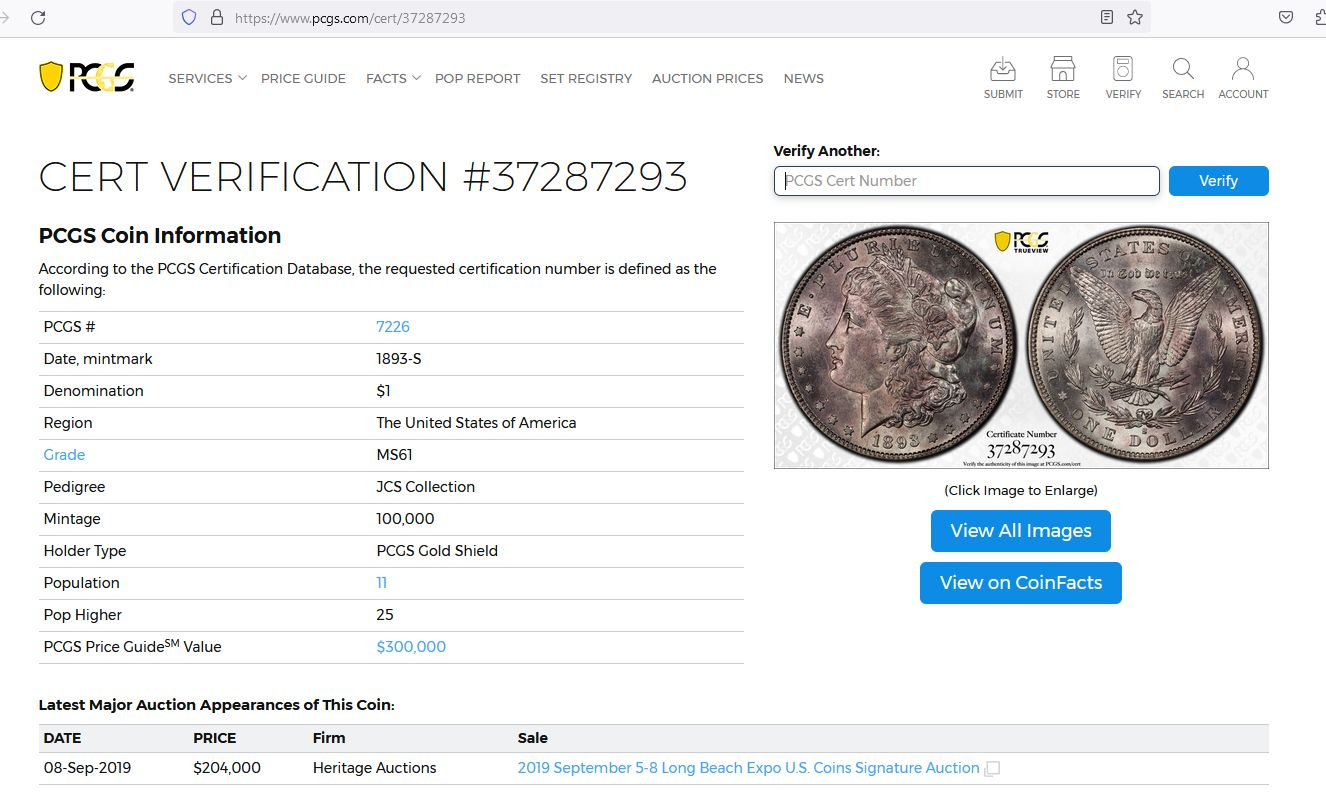This screenshot has width=1326, height=794.
Task: Focus the PCGS Cert Number field
Action: pyautogui.click(x=966, y=181)
